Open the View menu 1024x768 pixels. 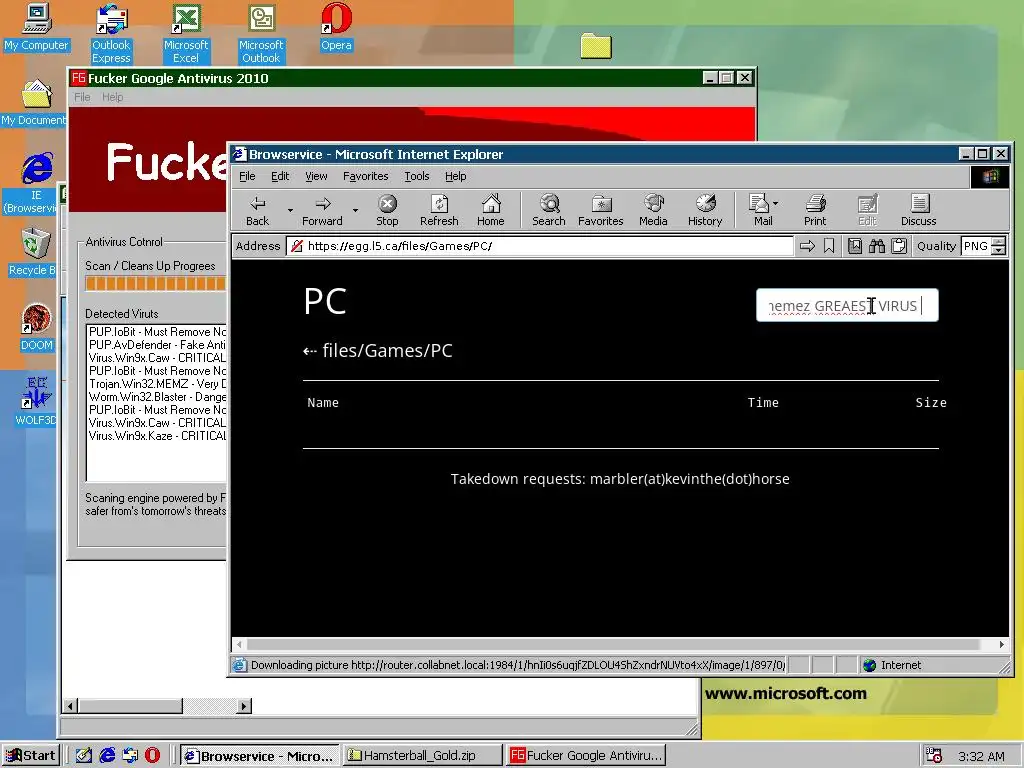(316, 176)
